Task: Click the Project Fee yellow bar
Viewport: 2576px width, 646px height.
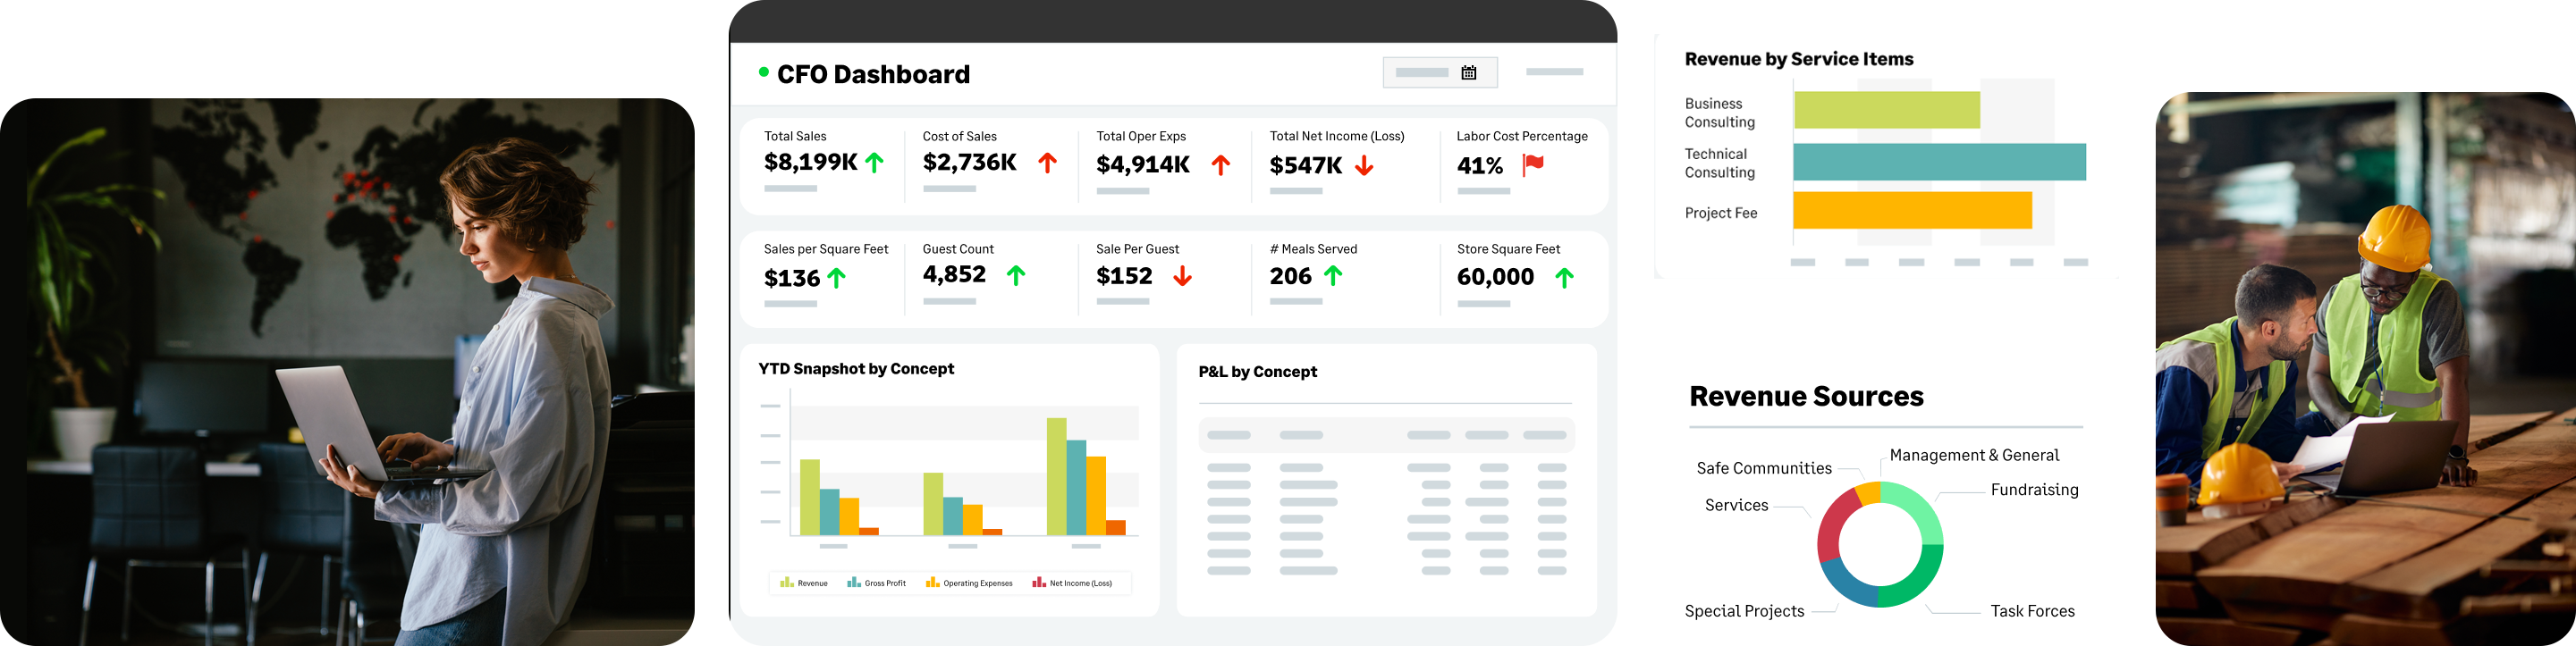Action: point(1912,210)
